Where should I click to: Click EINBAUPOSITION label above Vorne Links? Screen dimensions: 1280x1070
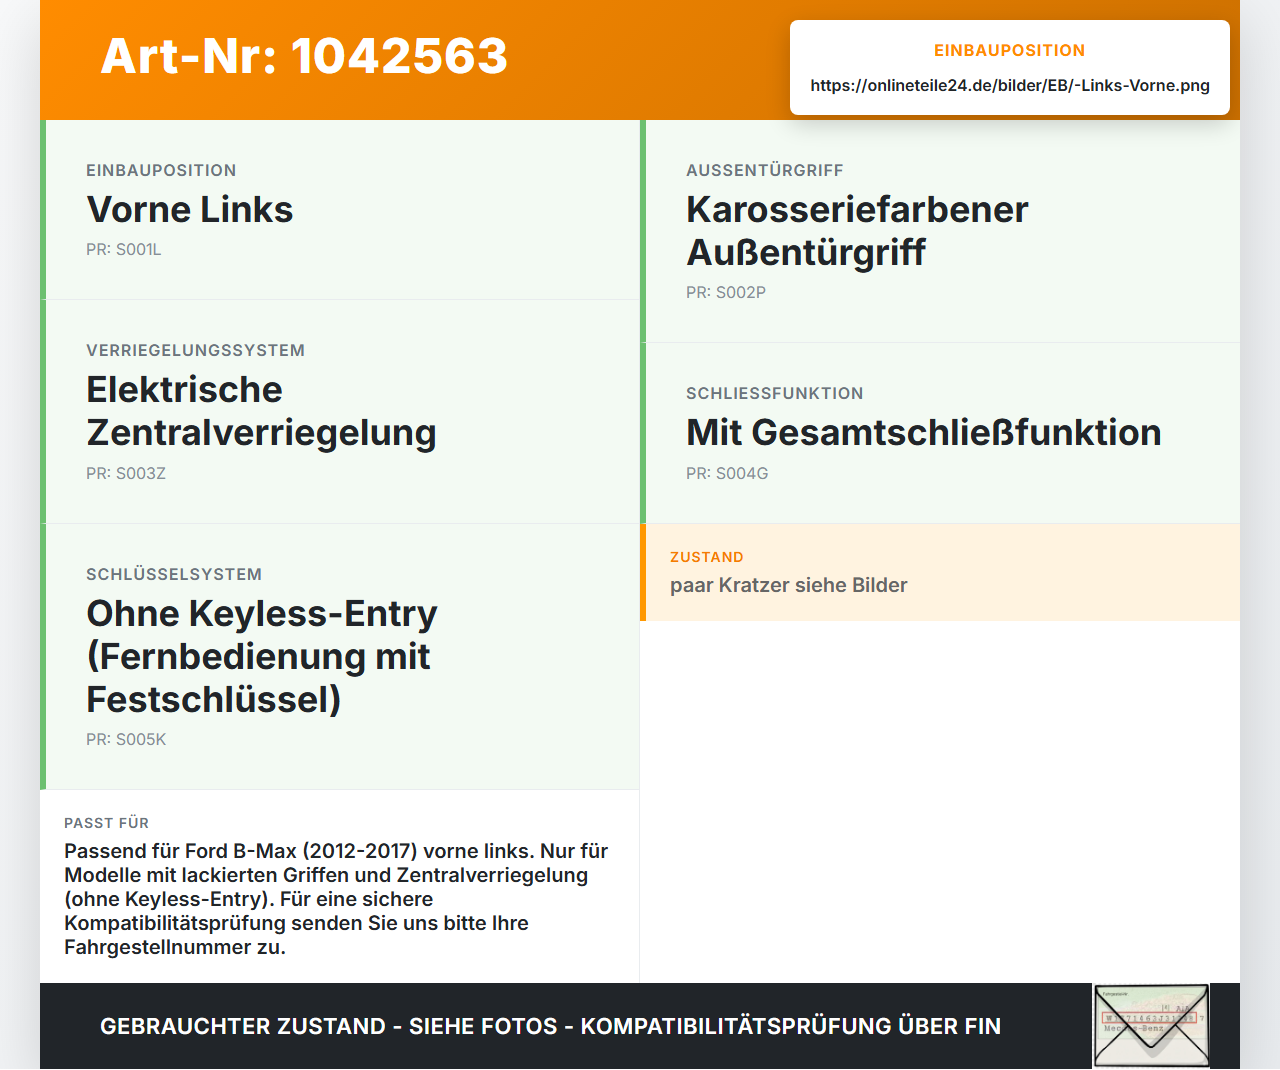(x=161, y=170)
